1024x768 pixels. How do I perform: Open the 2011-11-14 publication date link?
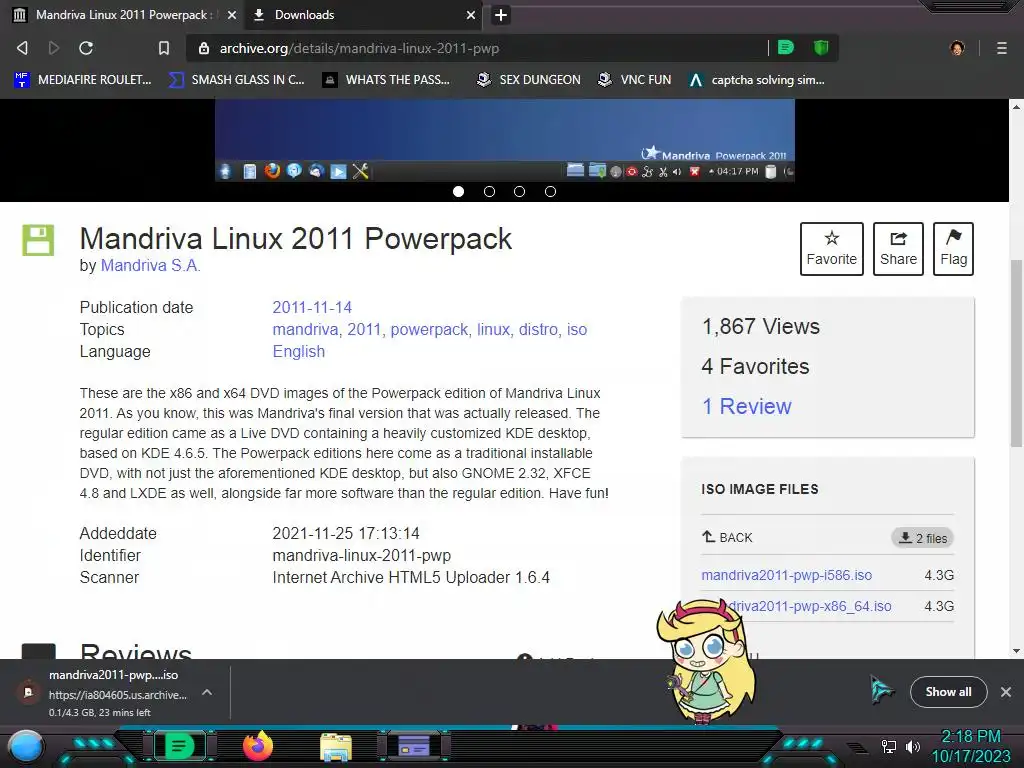tap(312, 307)
